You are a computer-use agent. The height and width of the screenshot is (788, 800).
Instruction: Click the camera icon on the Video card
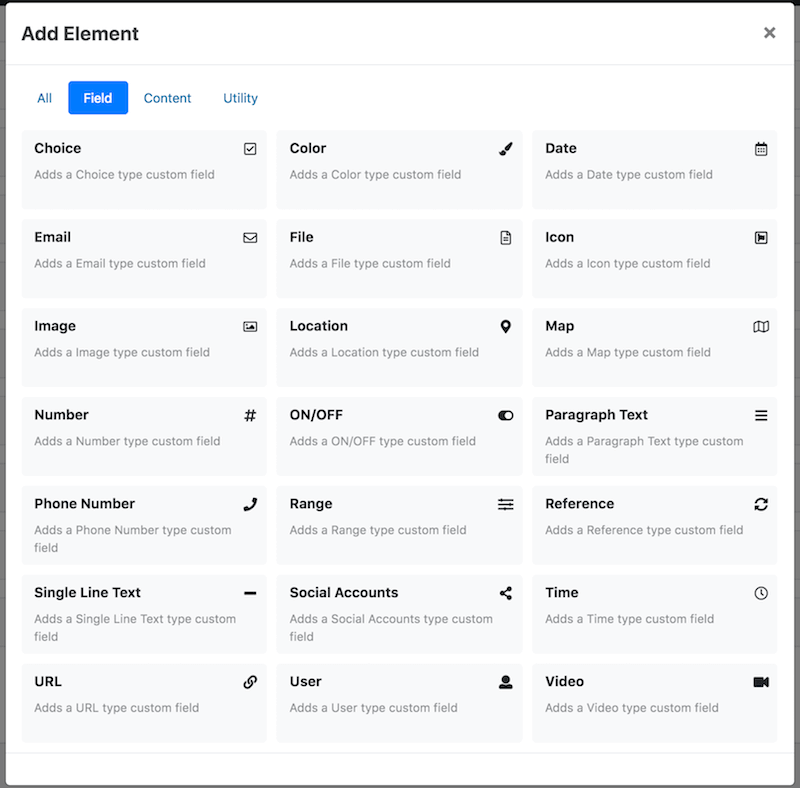pos(761,682)
